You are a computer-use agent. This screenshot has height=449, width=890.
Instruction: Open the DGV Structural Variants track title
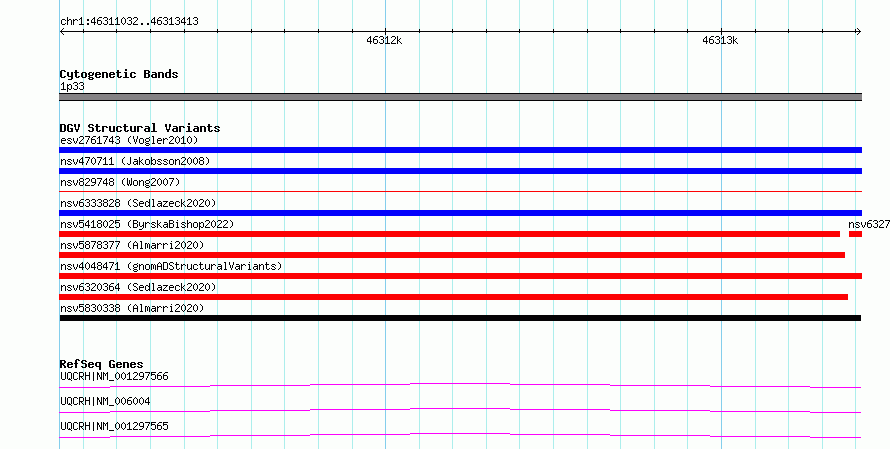tap(140, 128)
